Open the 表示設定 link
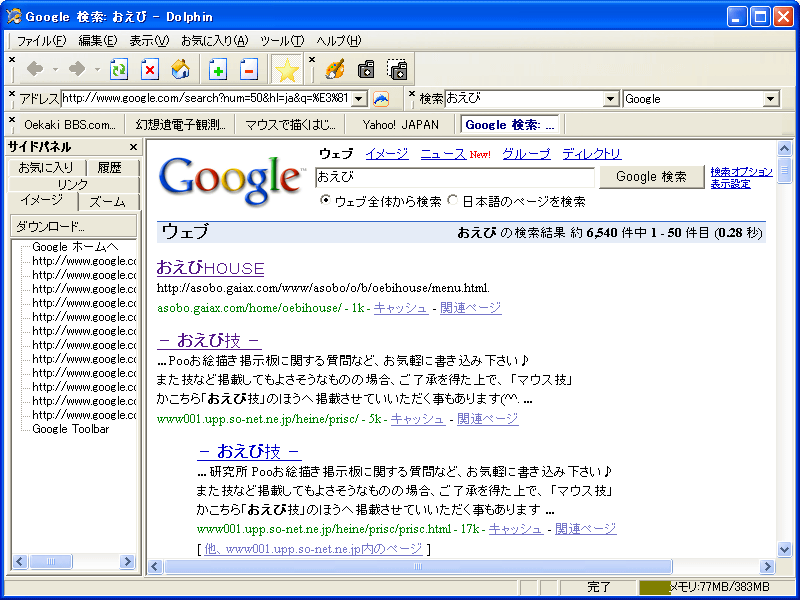This screenshot has width=800, height=600. (731, 184)
